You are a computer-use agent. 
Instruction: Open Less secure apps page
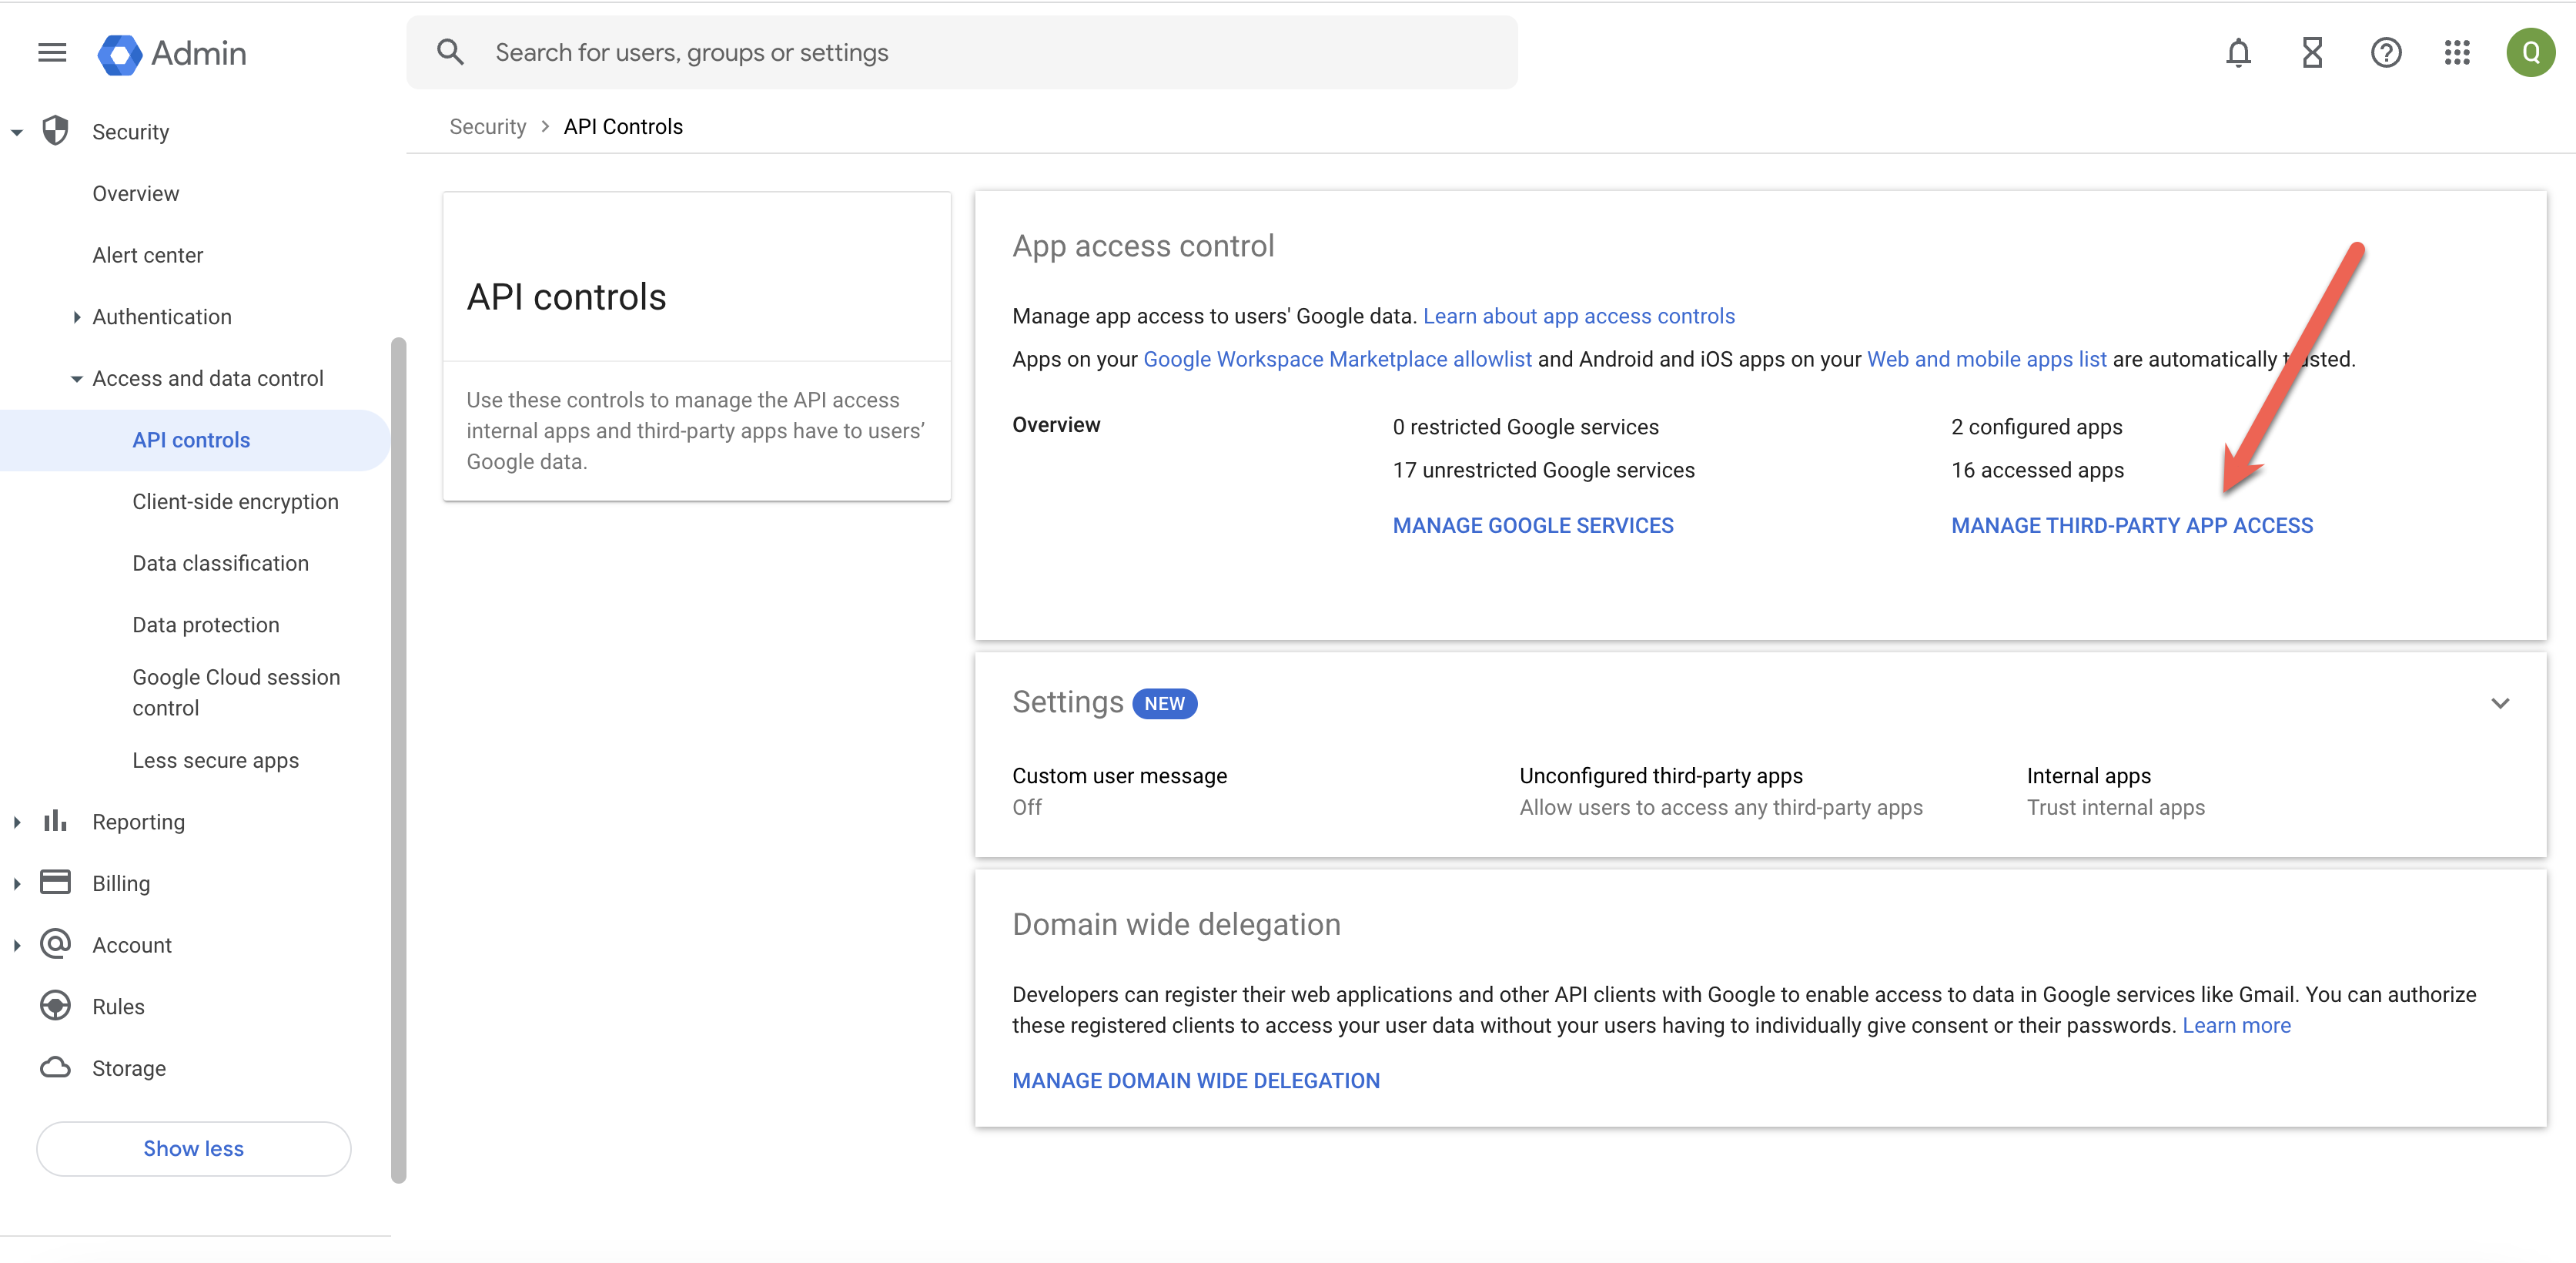pos(216,760)
